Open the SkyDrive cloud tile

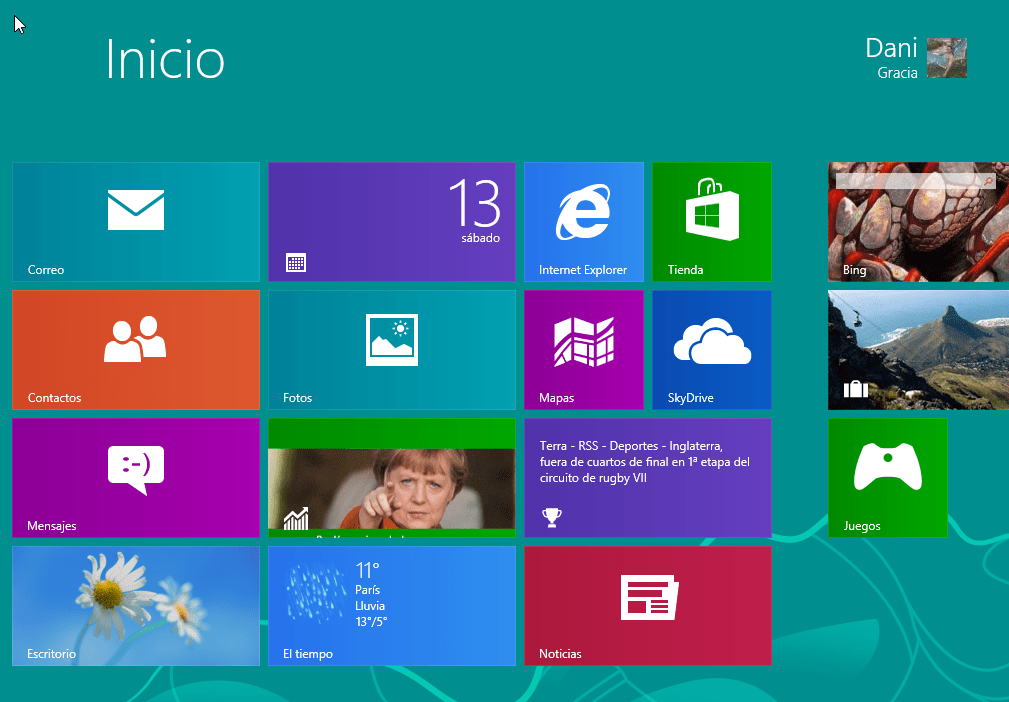pos(712,350)
